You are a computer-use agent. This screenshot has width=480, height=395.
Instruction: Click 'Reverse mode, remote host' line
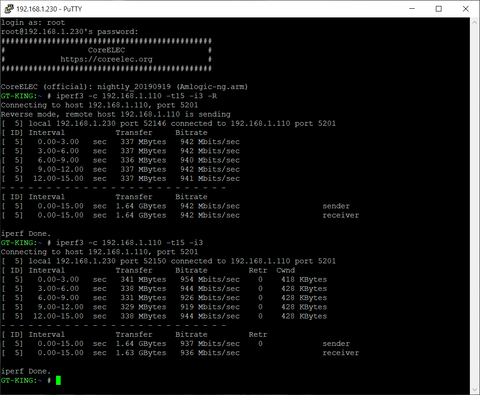coord(115,114)
